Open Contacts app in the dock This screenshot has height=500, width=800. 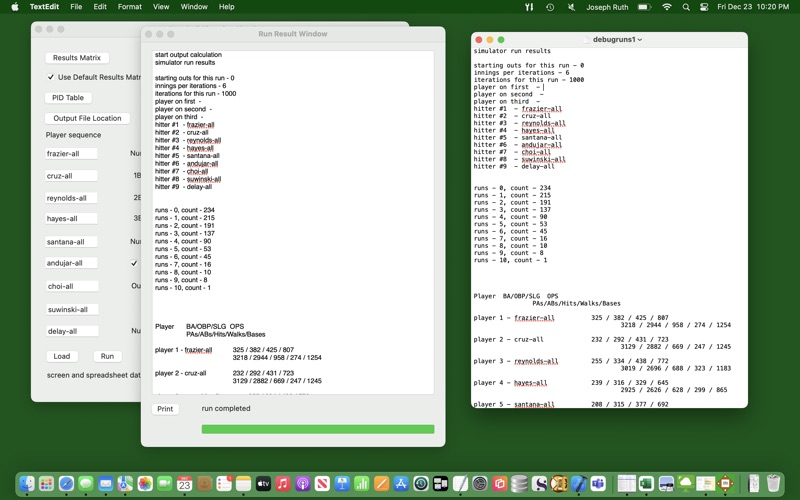204,483
